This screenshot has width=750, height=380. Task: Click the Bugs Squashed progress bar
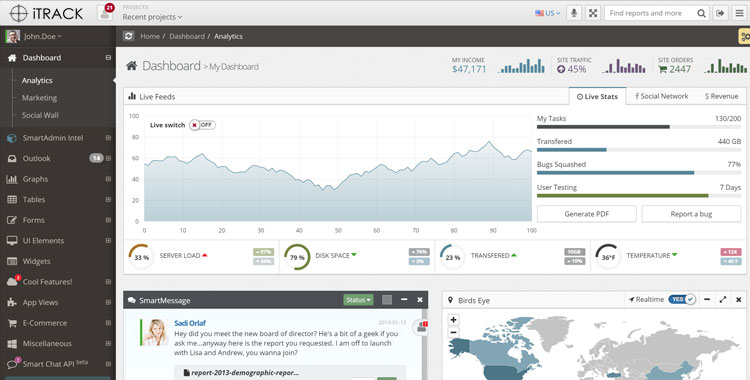point(639,173)
